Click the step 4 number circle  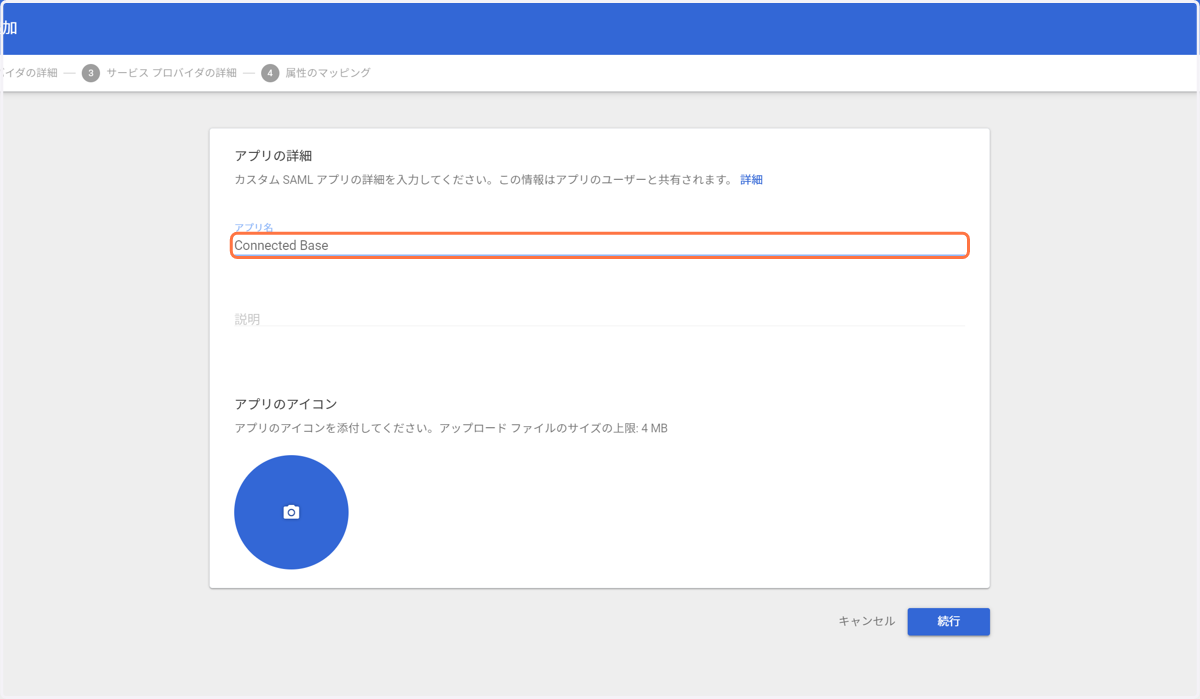click(x=270, y=73)
